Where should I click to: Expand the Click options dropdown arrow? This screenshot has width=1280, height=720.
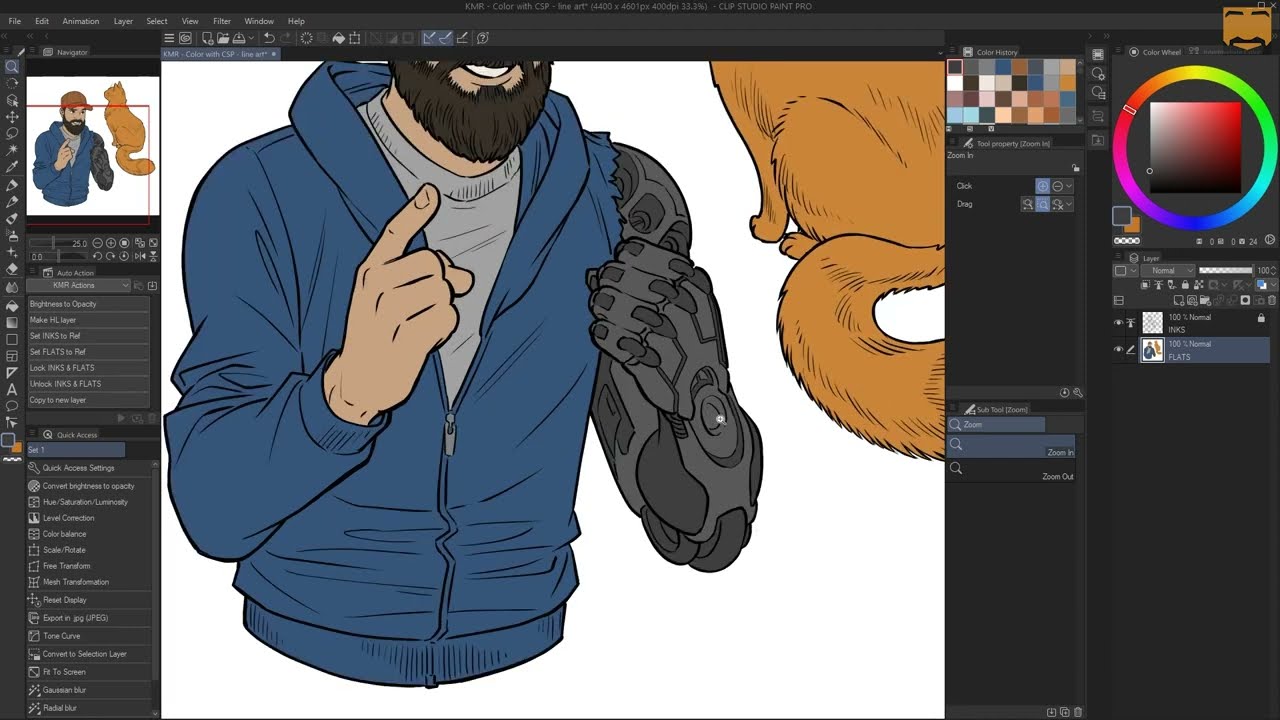coord(1069,186)
